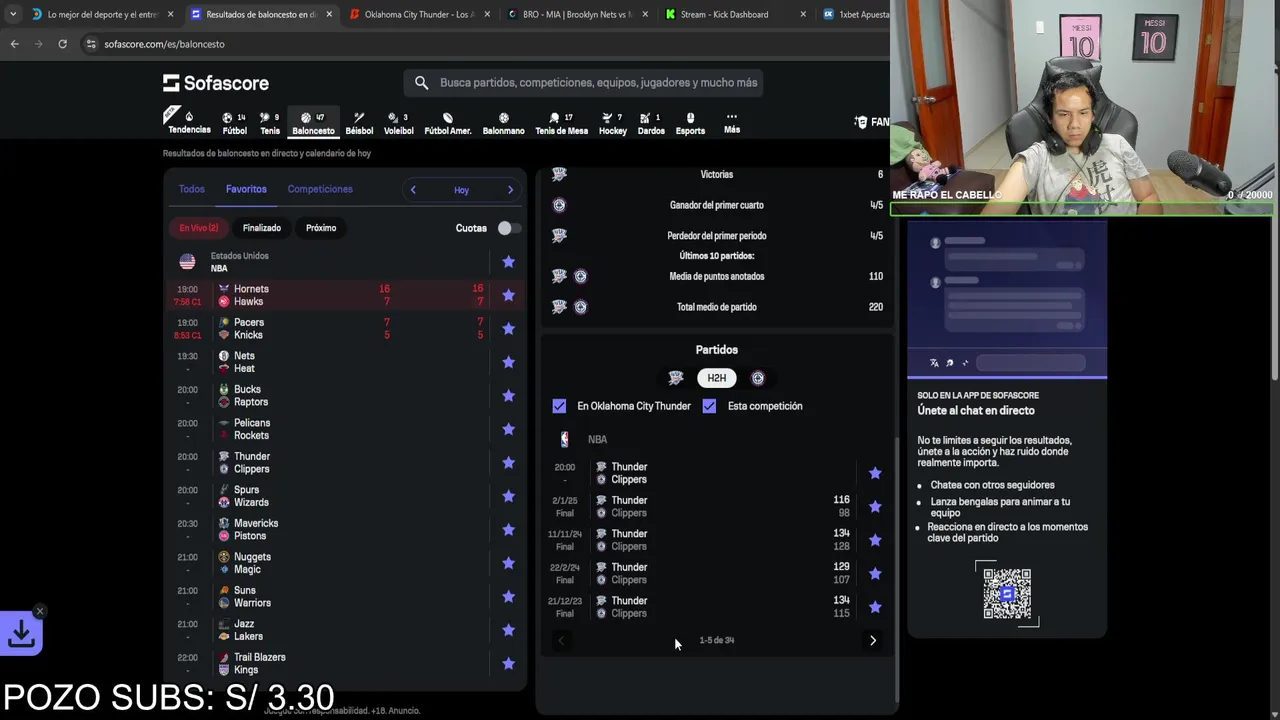Image resolution: width=1280 pixels, height=720 pixels.
Task: Click the Sofascore app QR code
Action: click(x=1007, y=594)
